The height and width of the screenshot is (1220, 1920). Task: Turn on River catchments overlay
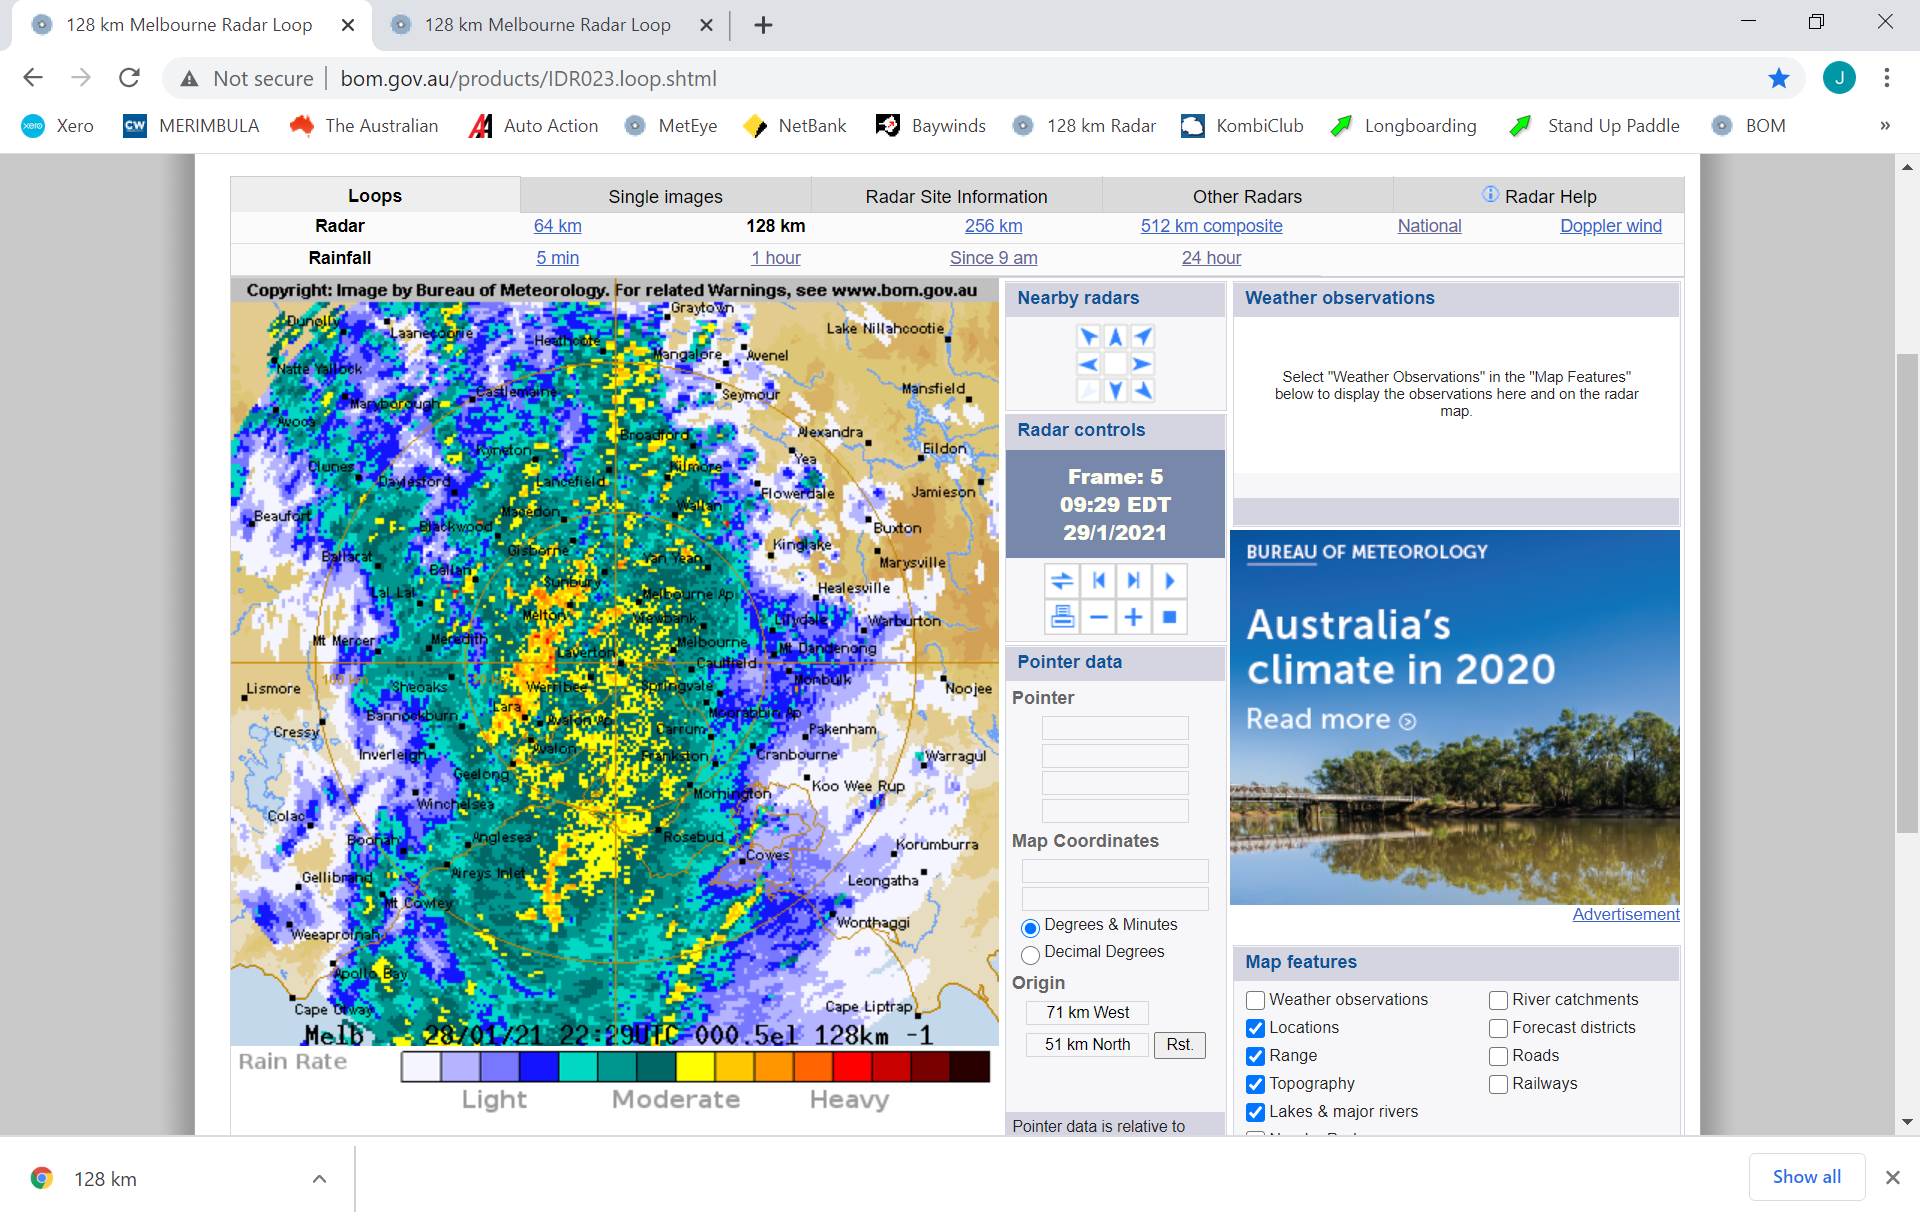[x=1498, y=1000]
